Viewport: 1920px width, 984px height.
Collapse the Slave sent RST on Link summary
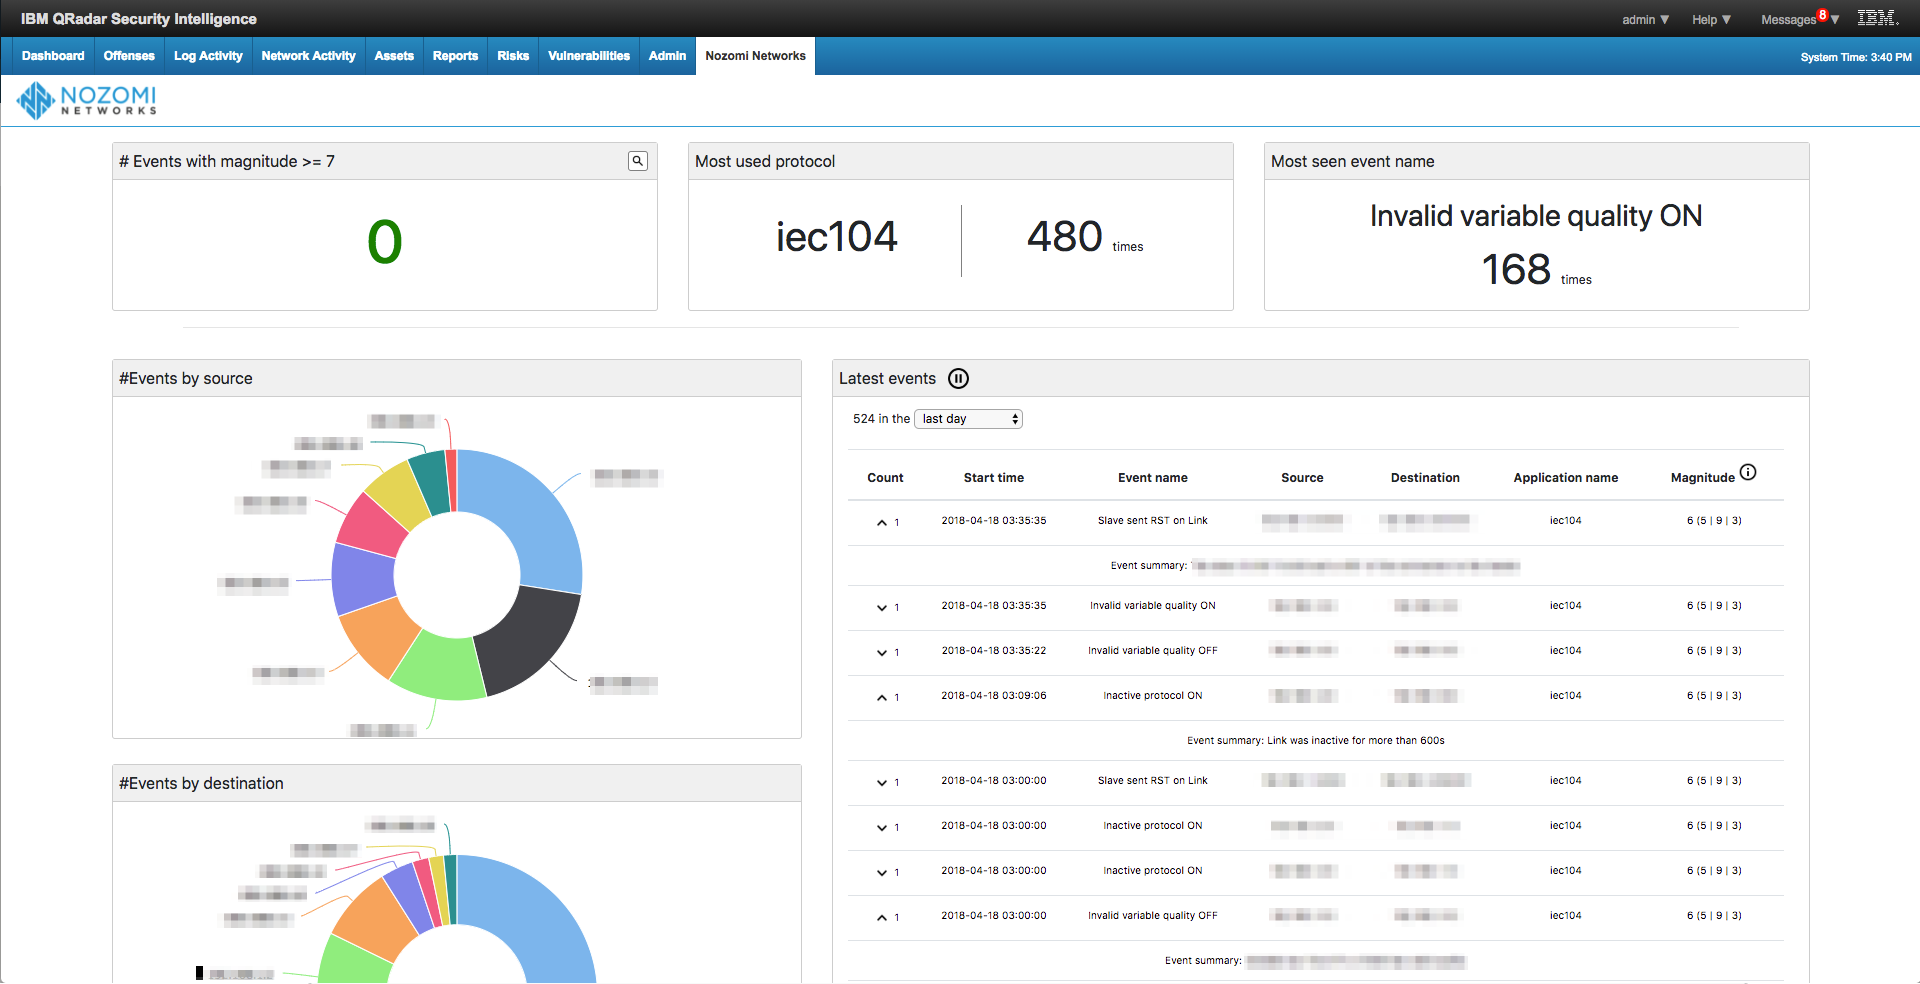[884, 522]
